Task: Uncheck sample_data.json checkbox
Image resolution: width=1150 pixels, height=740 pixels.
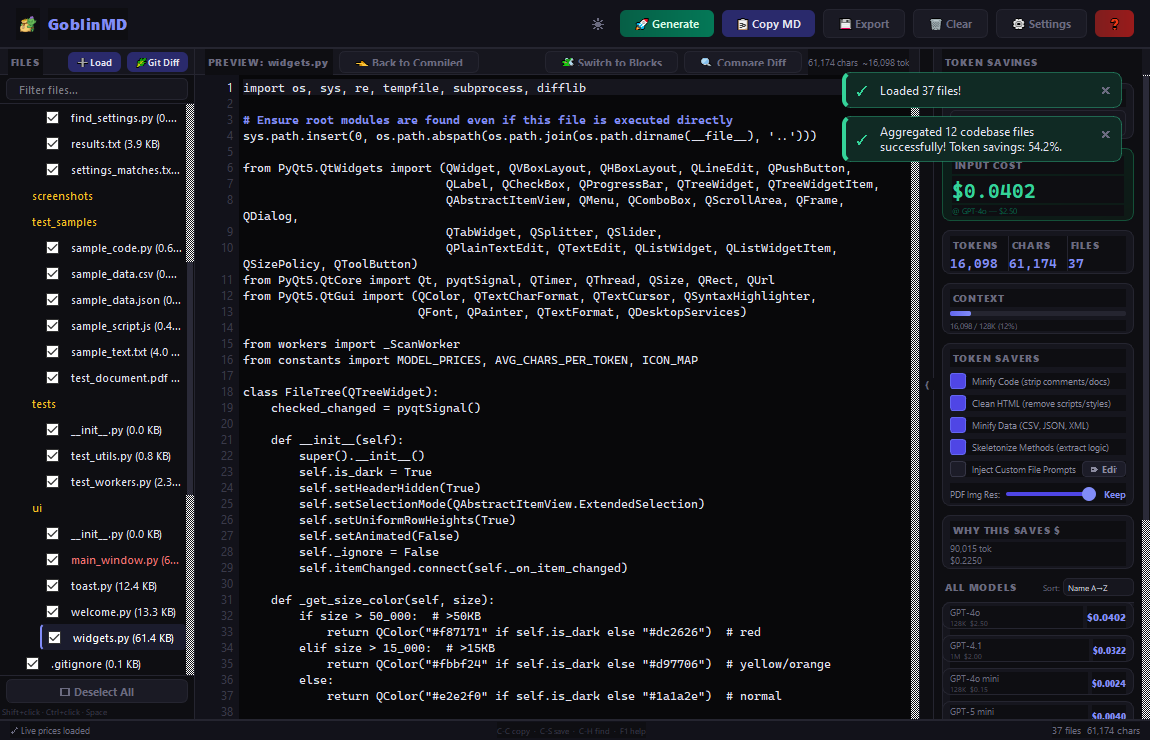Action: pyautogui.click(x=53, y=300)
